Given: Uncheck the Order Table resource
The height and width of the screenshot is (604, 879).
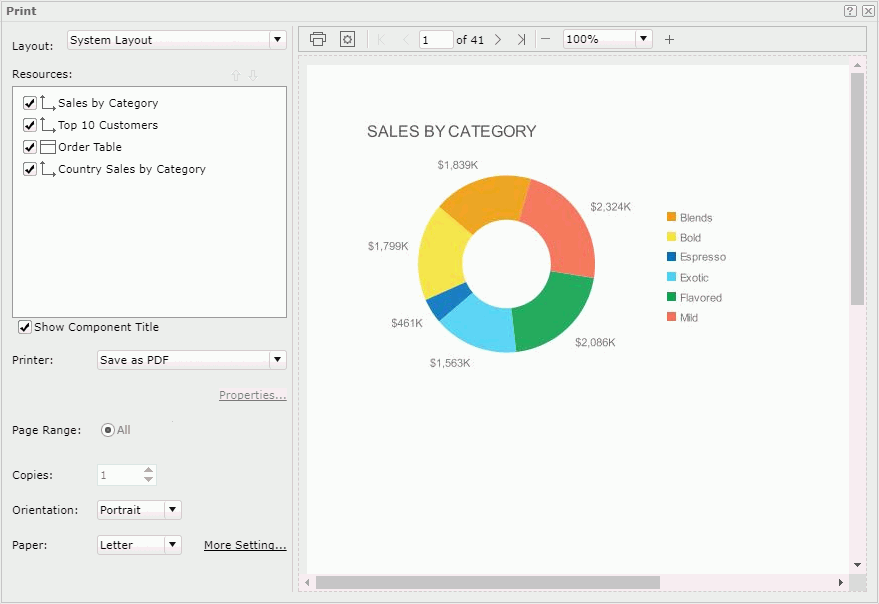Looking at the screenshot, I should pyautogui.click(x=29, y=146).
